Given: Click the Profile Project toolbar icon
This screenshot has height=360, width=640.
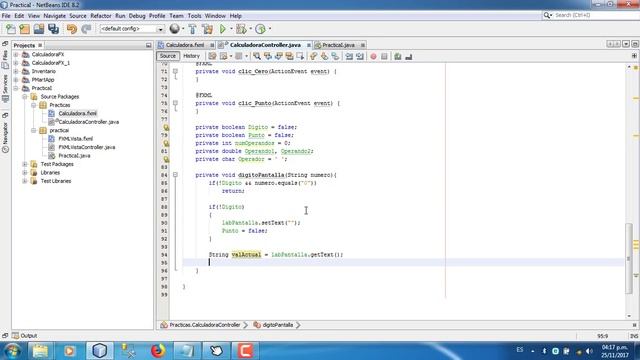Looking at the screenshot, I should tap(260, 29).
